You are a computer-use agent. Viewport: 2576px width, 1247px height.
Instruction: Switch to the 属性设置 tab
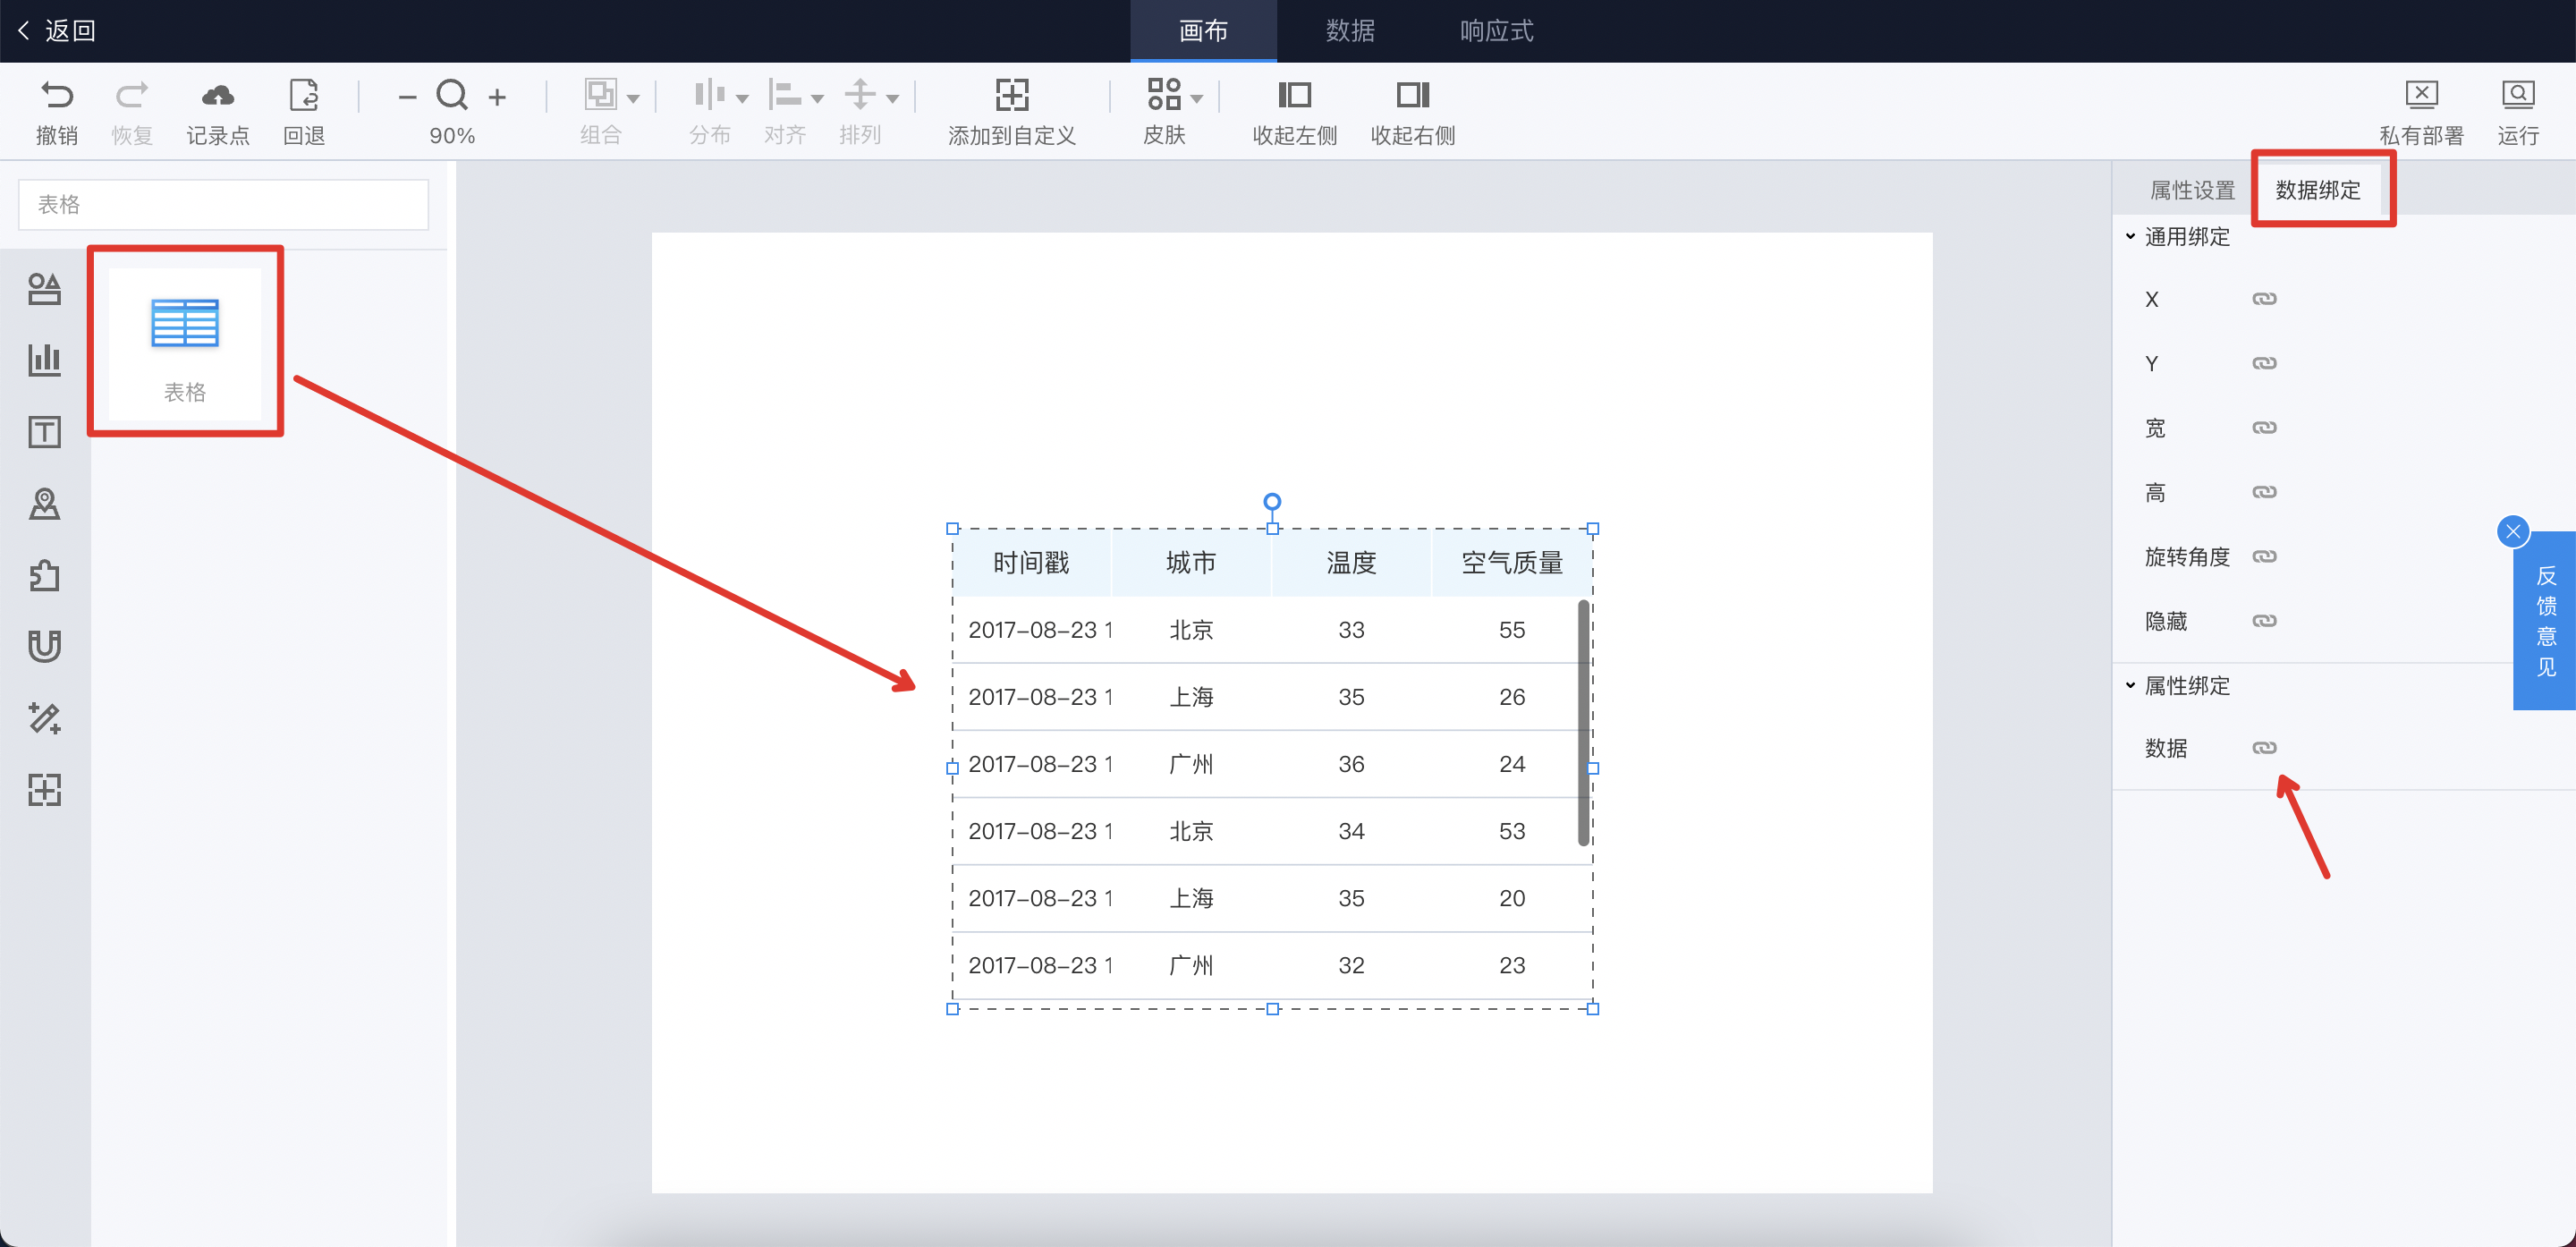click(2192, 190)
